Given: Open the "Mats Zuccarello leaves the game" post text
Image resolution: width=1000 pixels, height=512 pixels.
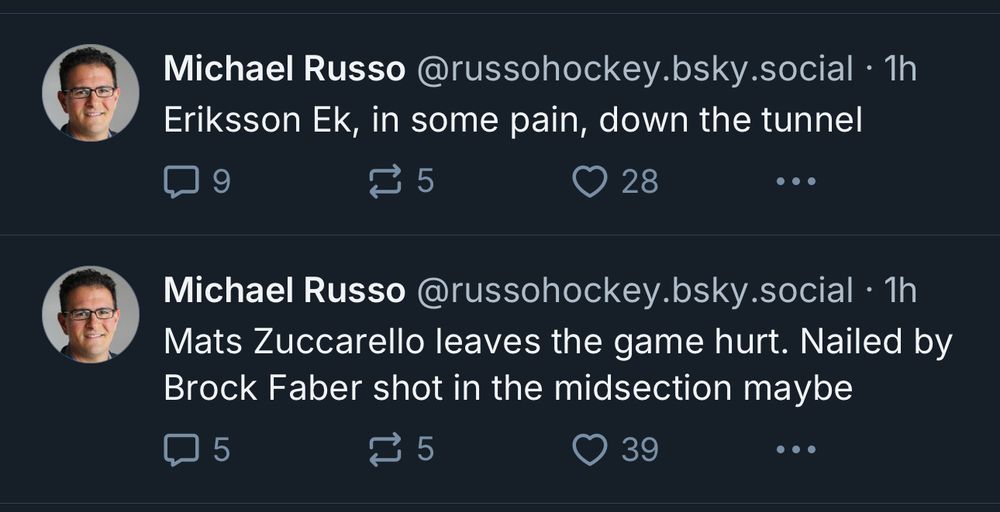Looking at the screenshot, I should (557, 364).
